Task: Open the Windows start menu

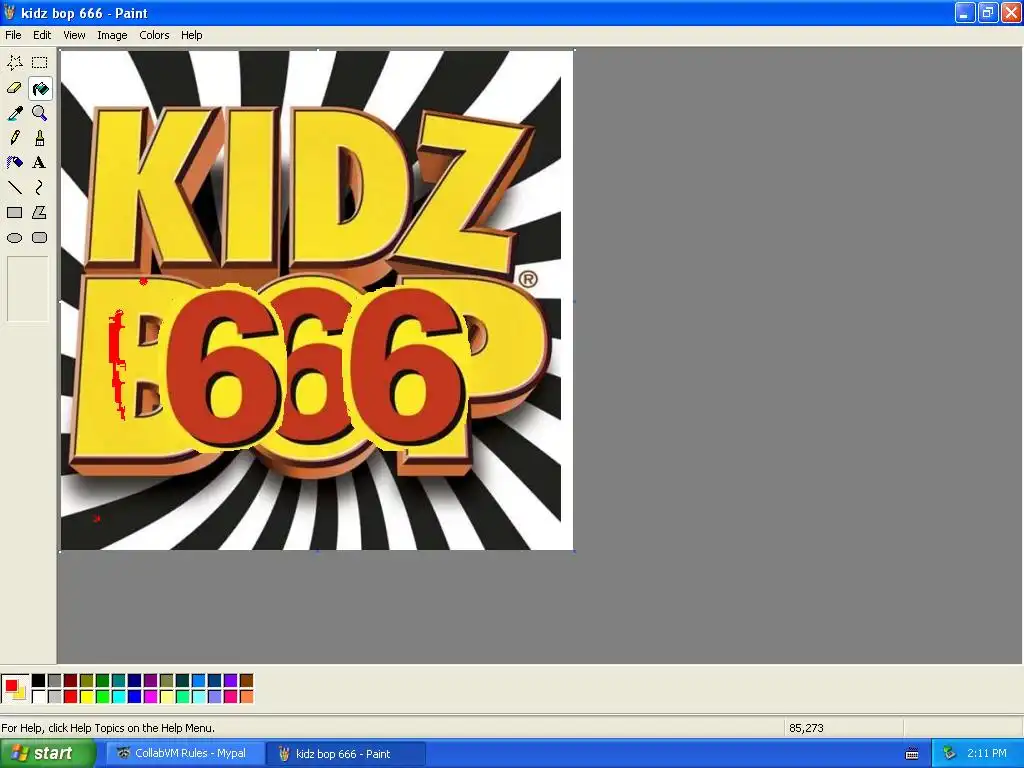Action: pyautogui.click(x=48, y=754)
